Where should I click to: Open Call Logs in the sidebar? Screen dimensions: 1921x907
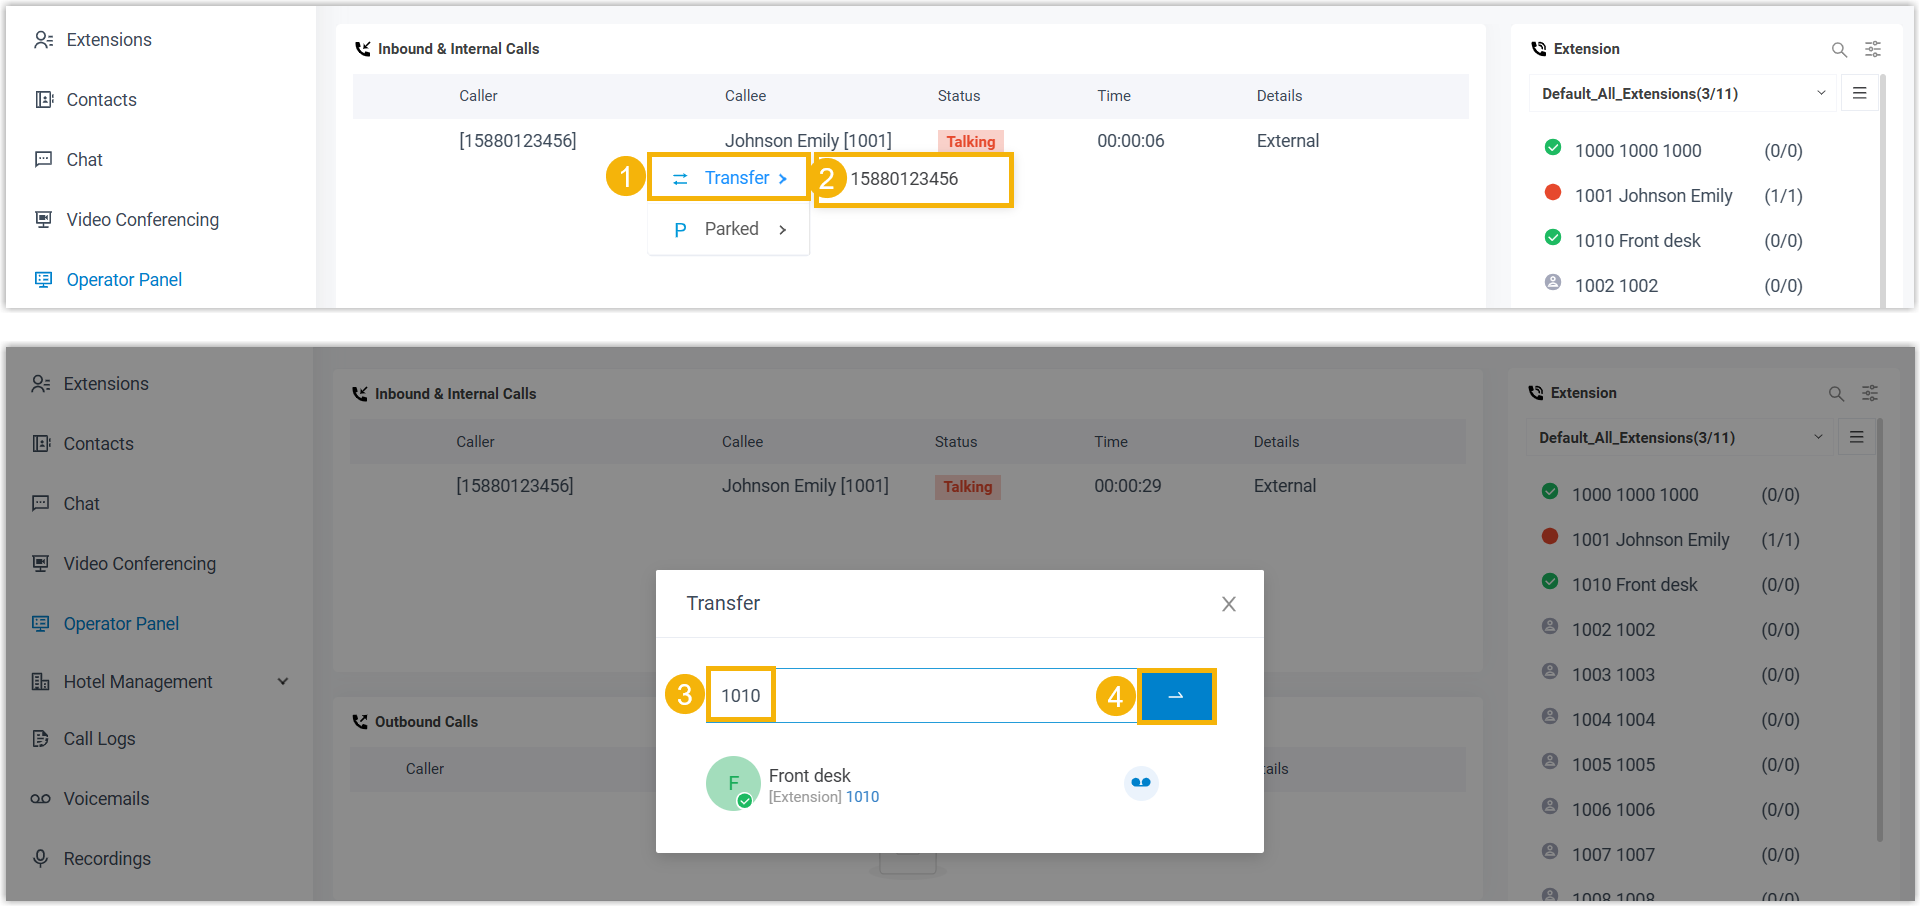(99, 739)
